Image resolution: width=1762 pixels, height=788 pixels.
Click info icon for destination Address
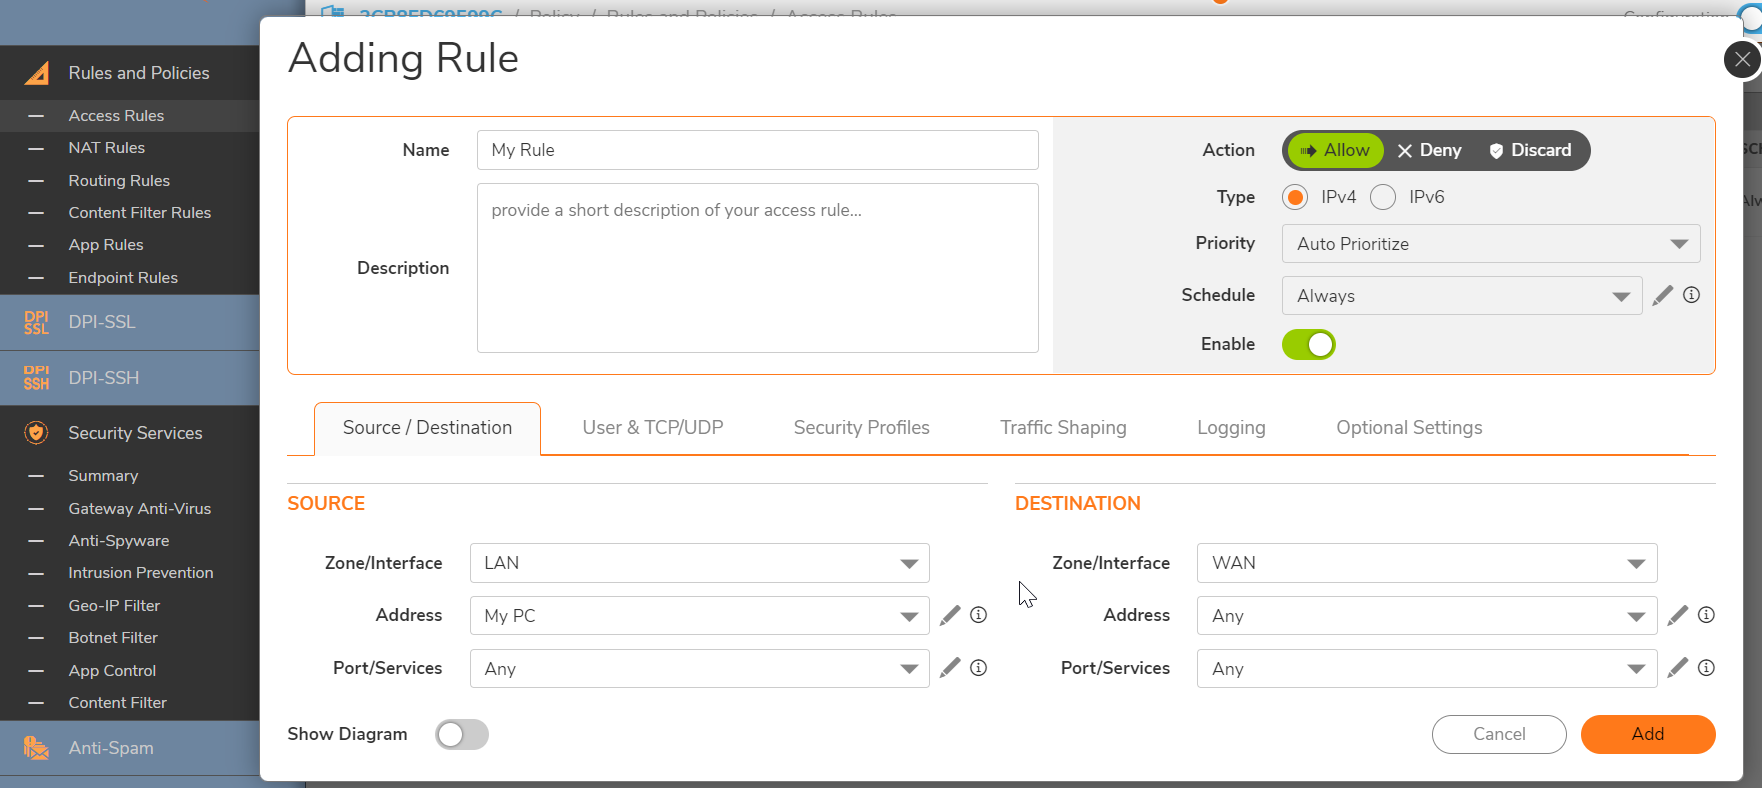coord(1706,615)
